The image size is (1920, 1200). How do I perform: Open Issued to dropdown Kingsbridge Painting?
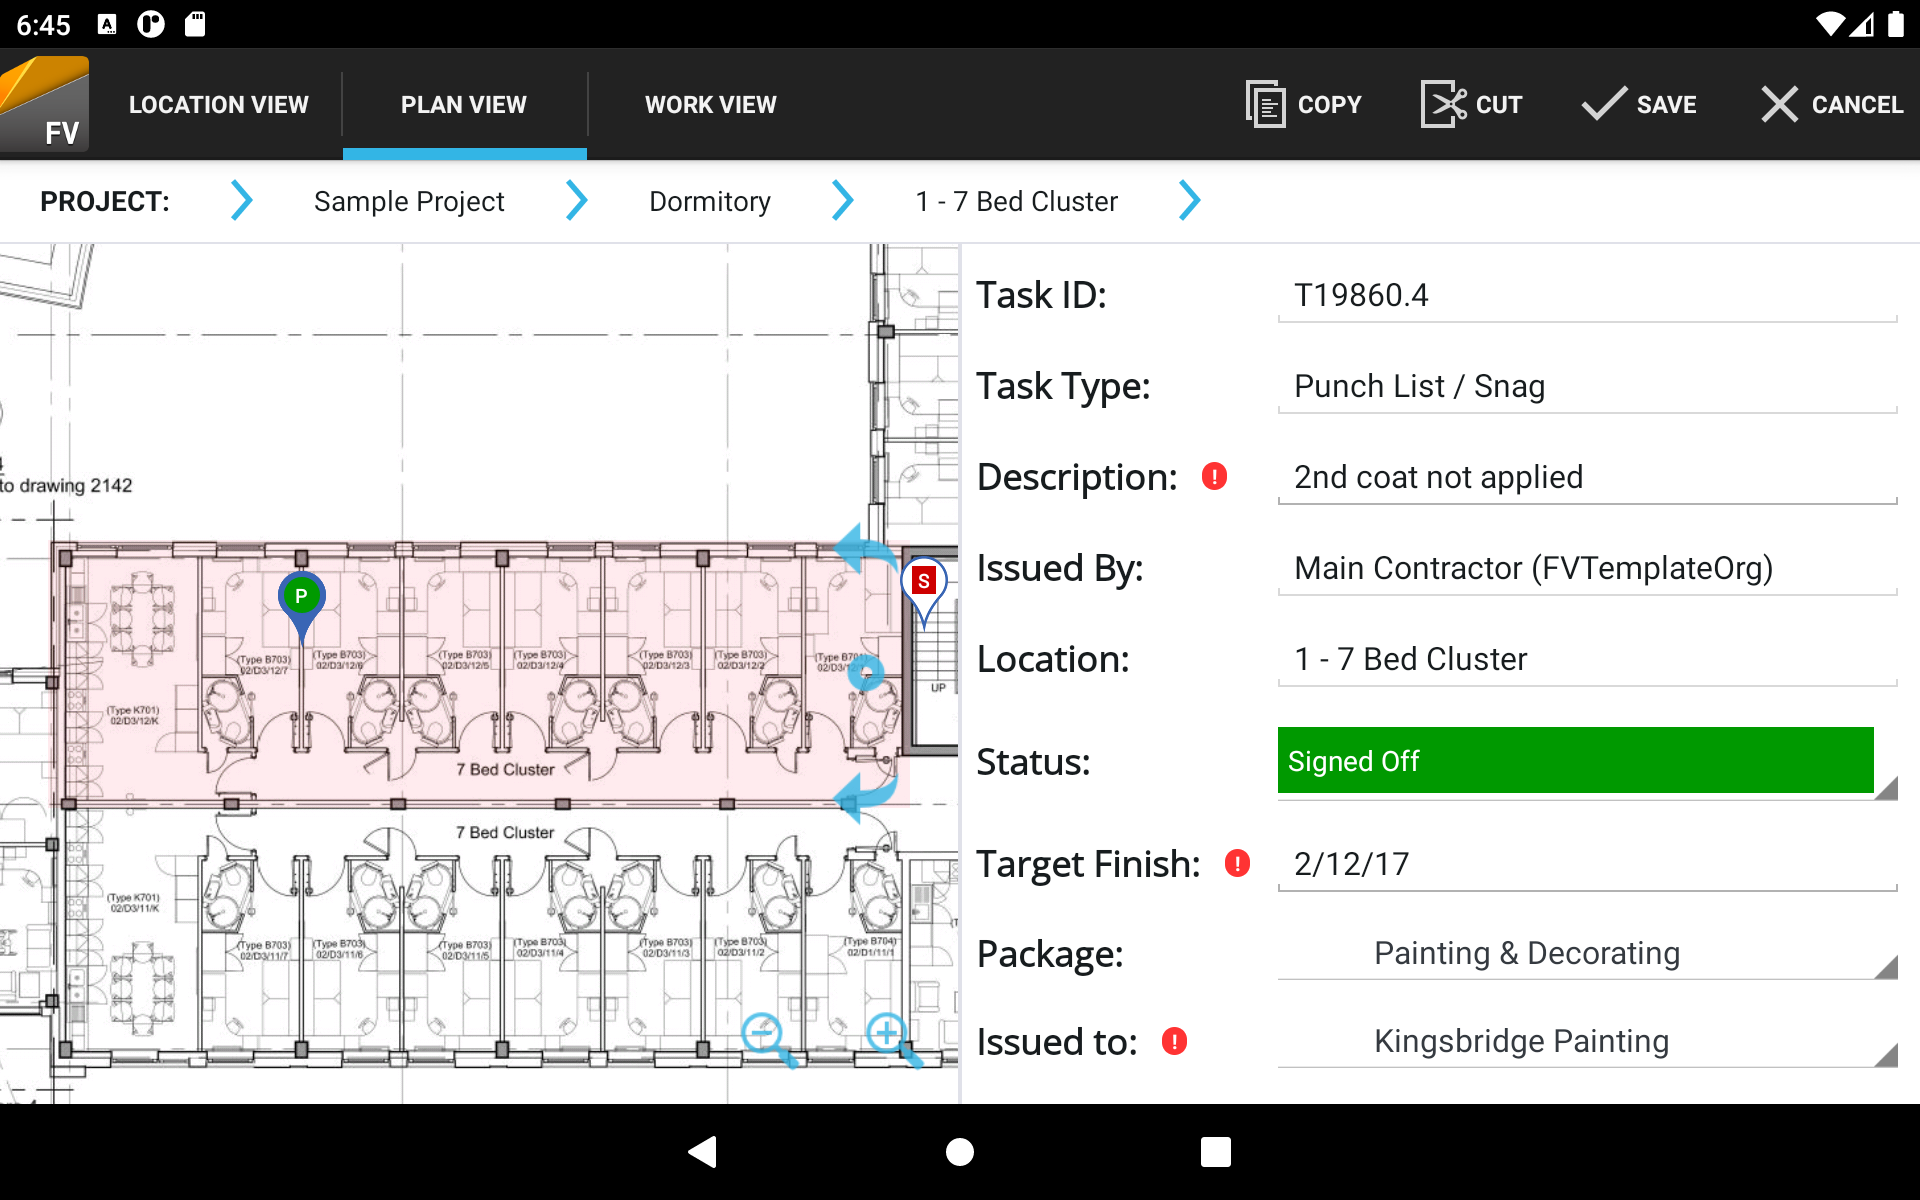(1587, 1041)
